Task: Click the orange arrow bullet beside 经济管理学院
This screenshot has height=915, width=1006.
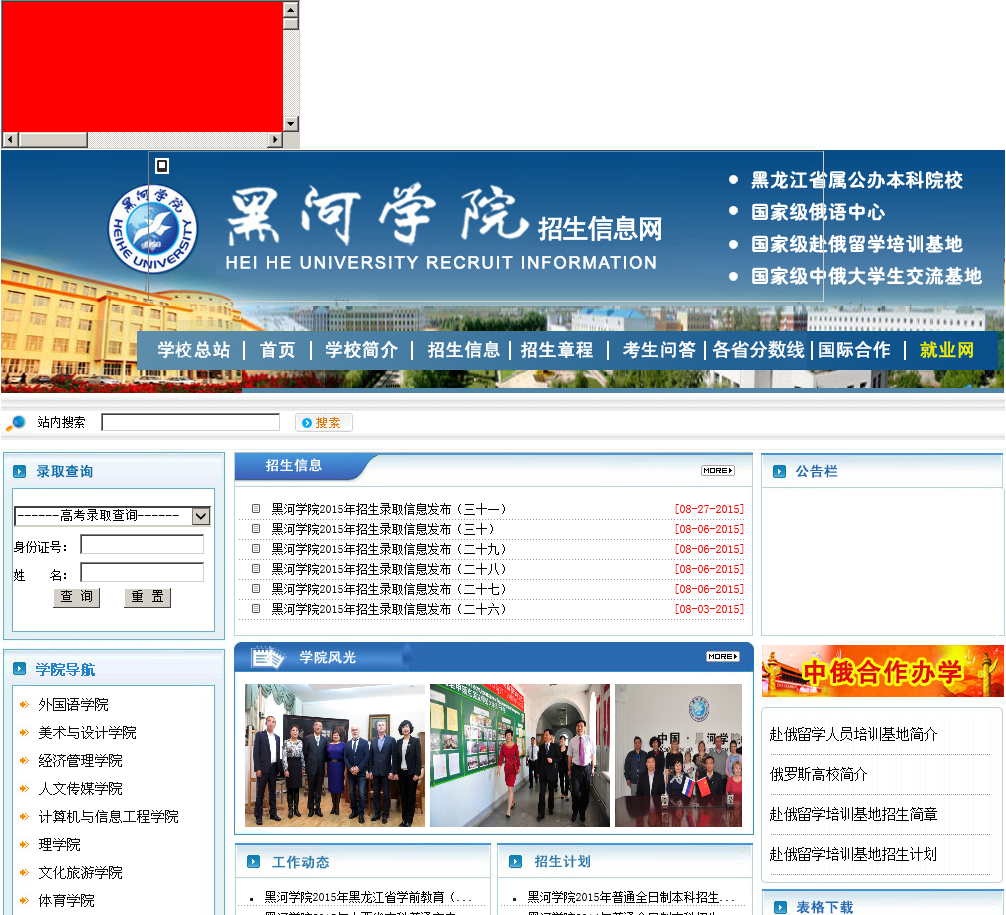Action: [24, 760]
